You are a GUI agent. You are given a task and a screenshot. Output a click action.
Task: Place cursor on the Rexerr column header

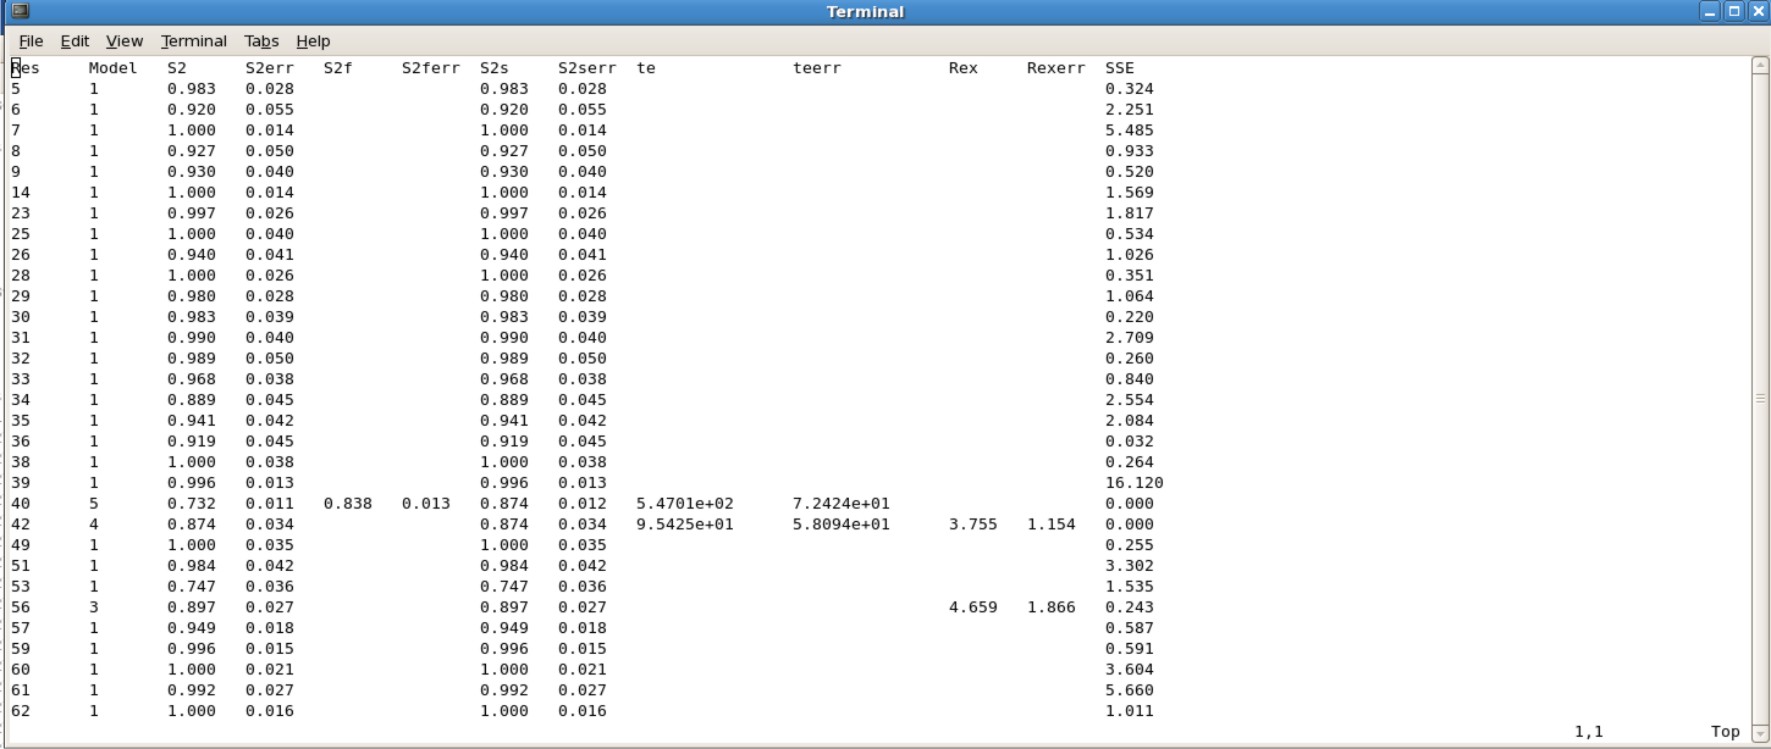click(1055, 68)
